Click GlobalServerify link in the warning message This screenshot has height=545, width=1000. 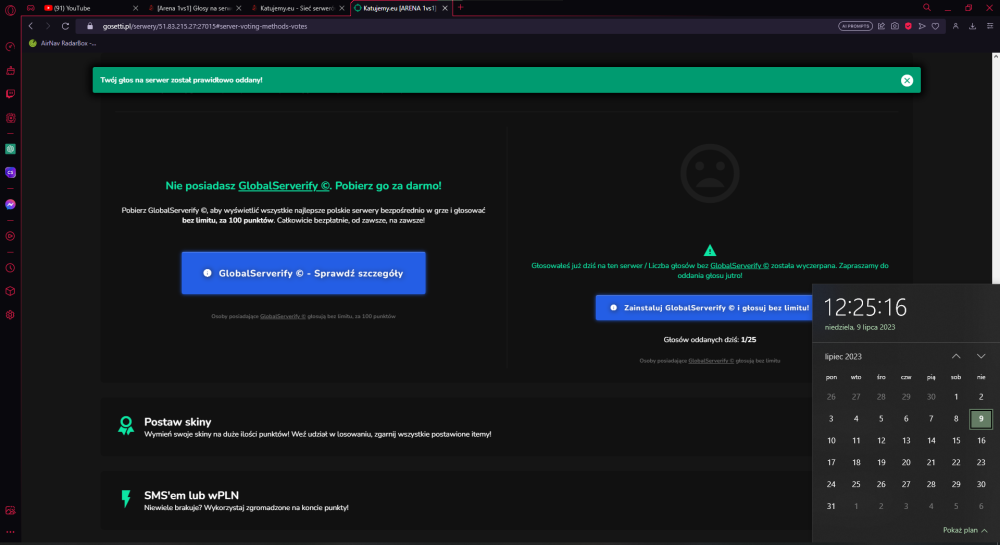click(x=739, y=266)
